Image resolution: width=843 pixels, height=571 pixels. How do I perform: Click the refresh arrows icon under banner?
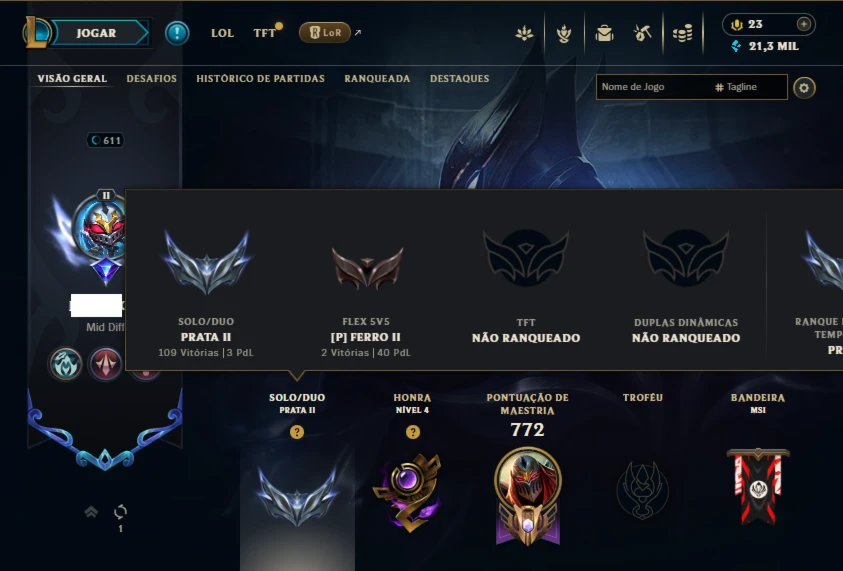point(120,511)
